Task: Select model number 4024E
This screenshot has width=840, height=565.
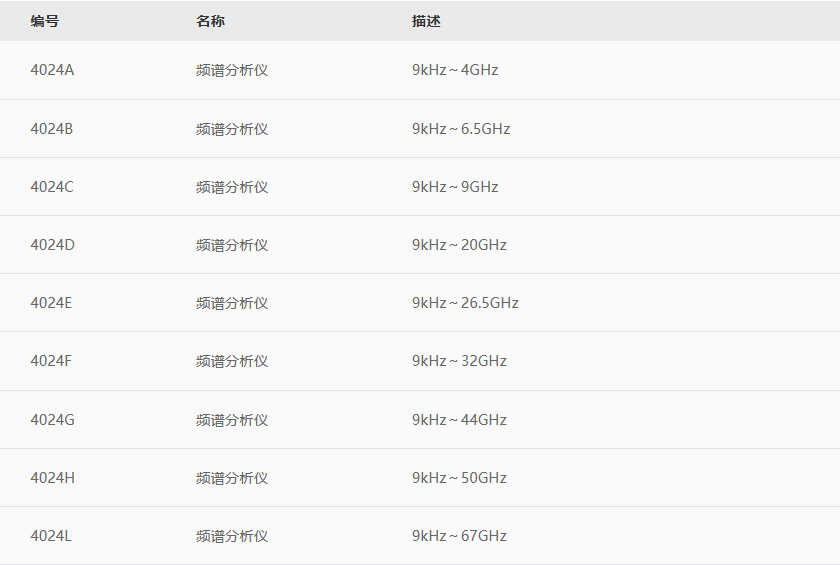Action: click(x=52, y=303)
